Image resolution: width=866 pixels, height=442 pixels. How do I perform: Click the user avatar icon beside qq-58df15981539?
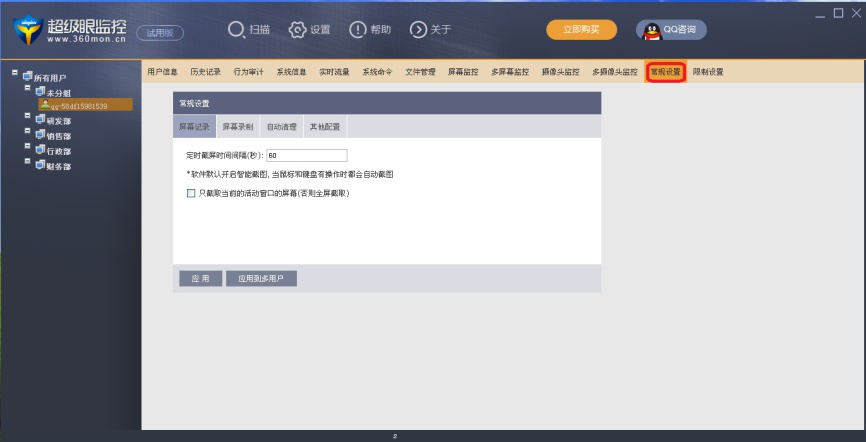pyautogui.click(x=45, y=104)
